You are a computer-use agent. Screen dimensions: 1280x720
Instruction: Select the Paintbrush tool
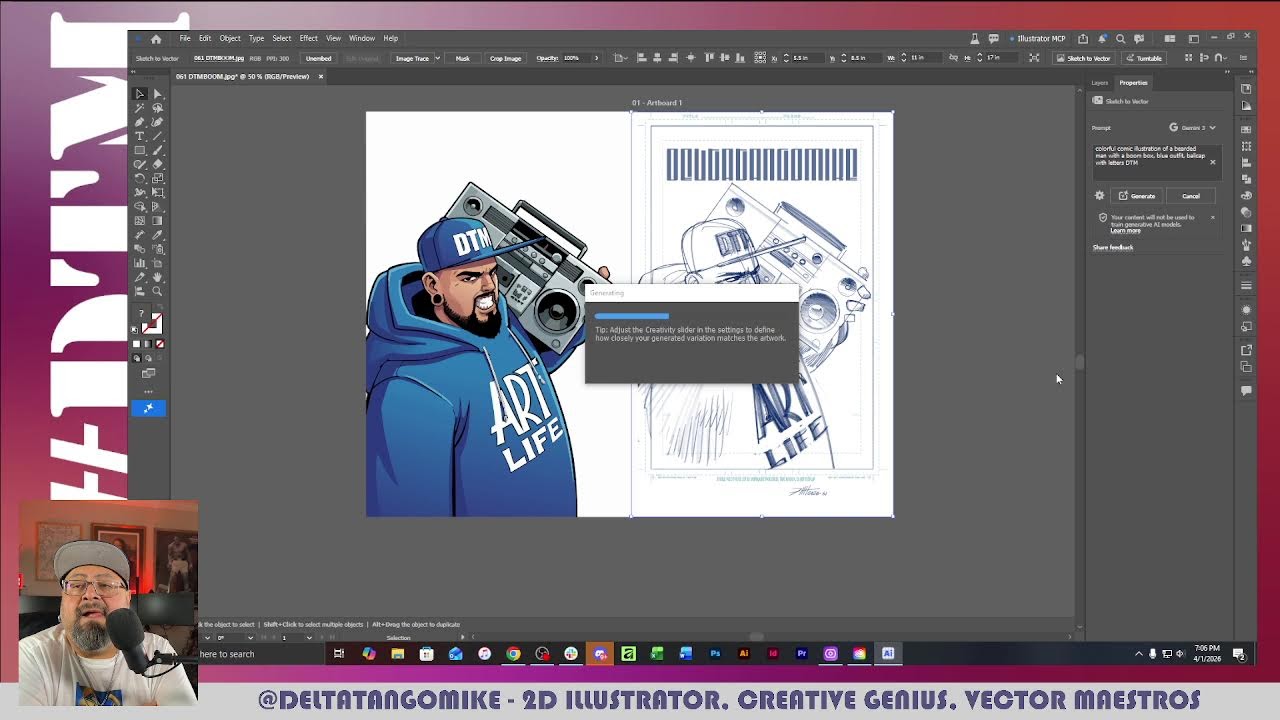click(x=158, y=150)
